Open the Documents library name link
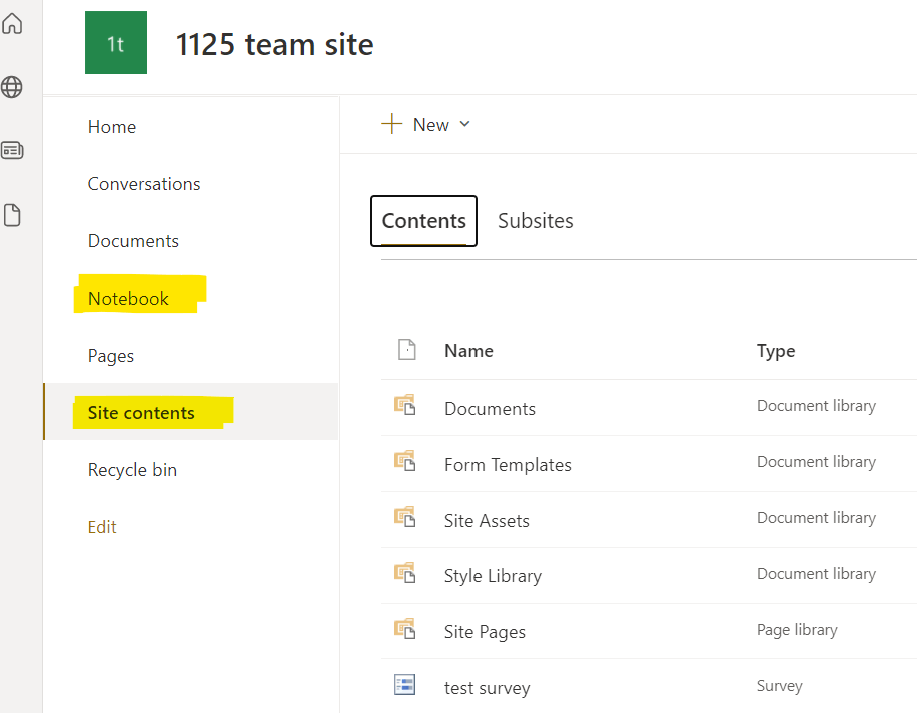 click(490, 408)
